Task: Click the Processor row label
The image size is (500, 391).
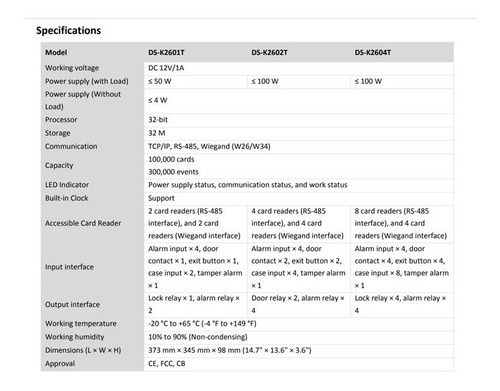Action: (61, 120)
